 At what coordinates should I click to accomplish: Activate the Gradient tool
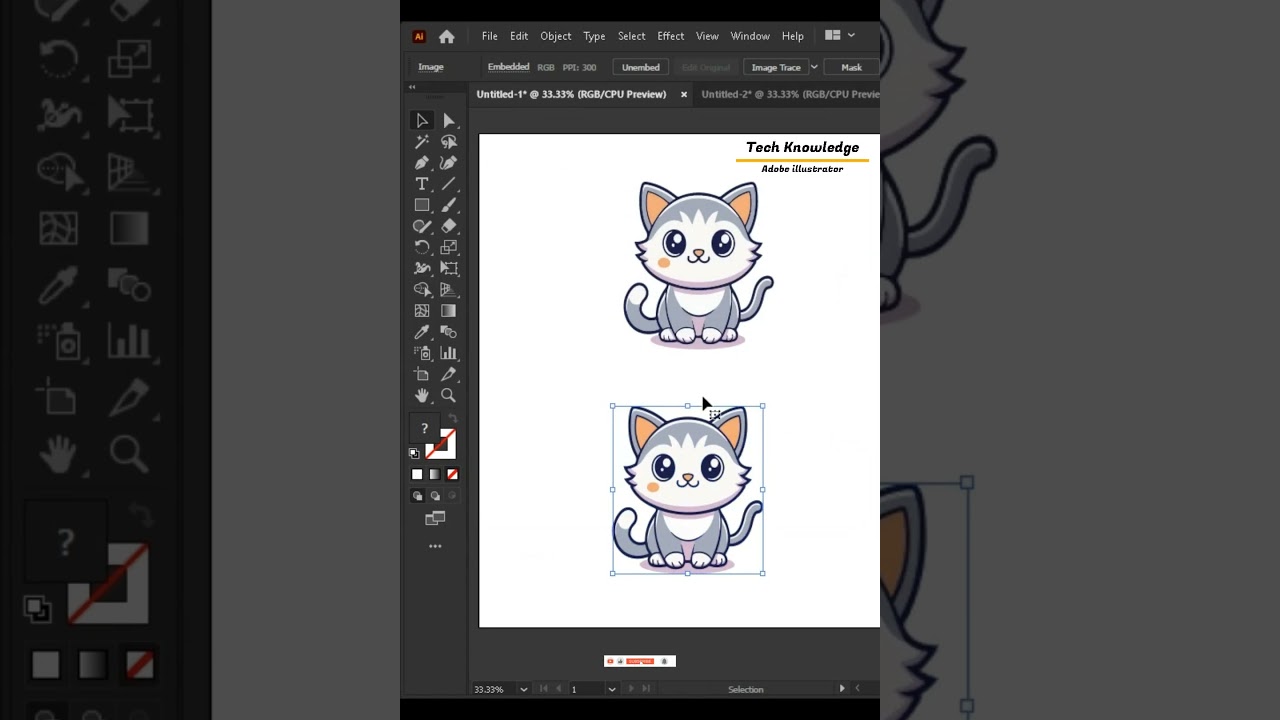[x=448, y=310]
